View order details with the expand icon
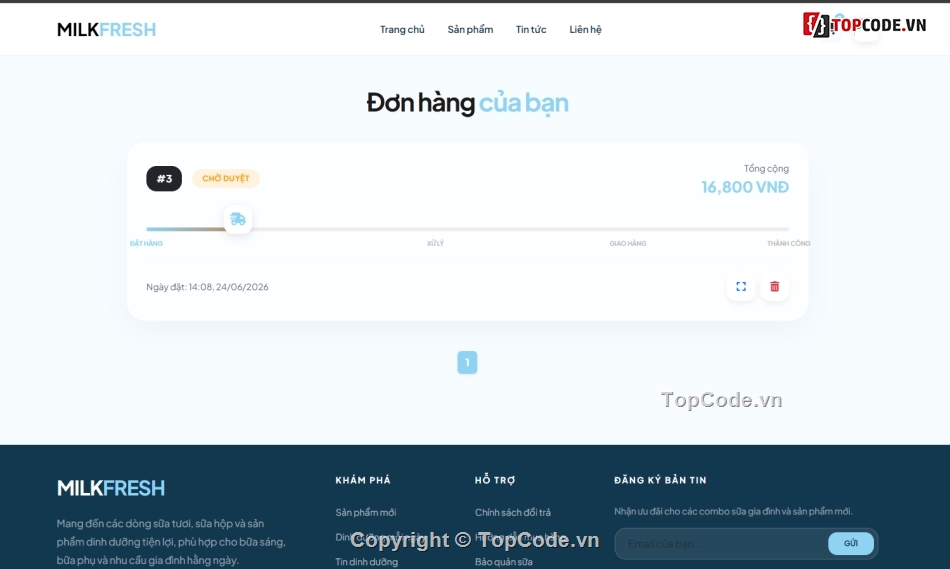This screenshot has height=569, width=950. coord(741,287)
